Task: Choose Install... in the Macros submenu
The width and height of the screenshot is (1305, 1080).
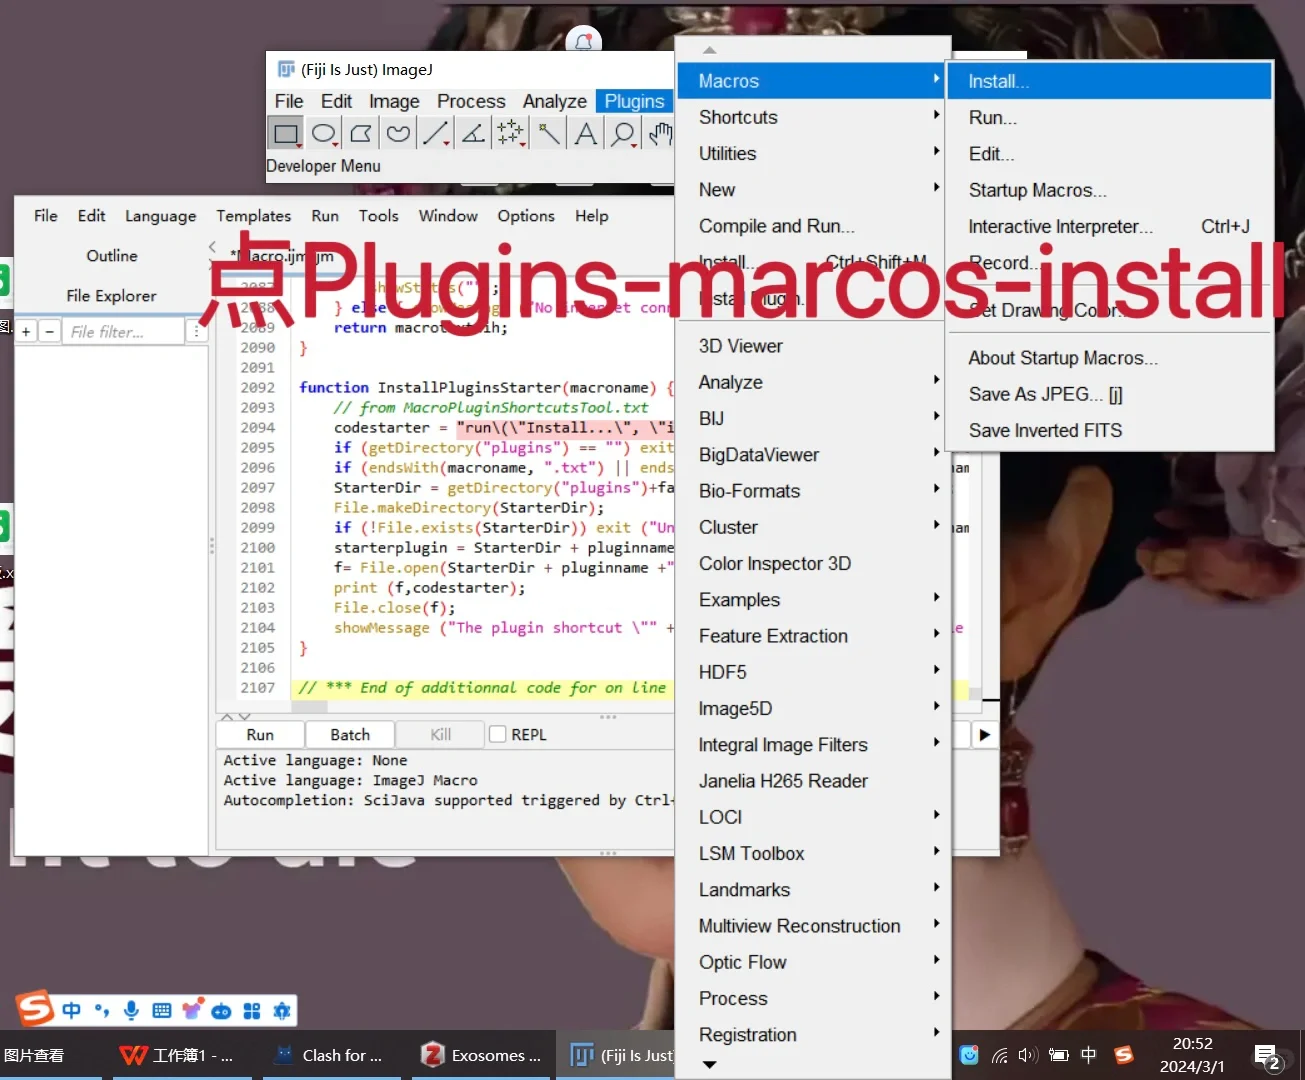Action: pos(1110,81)
